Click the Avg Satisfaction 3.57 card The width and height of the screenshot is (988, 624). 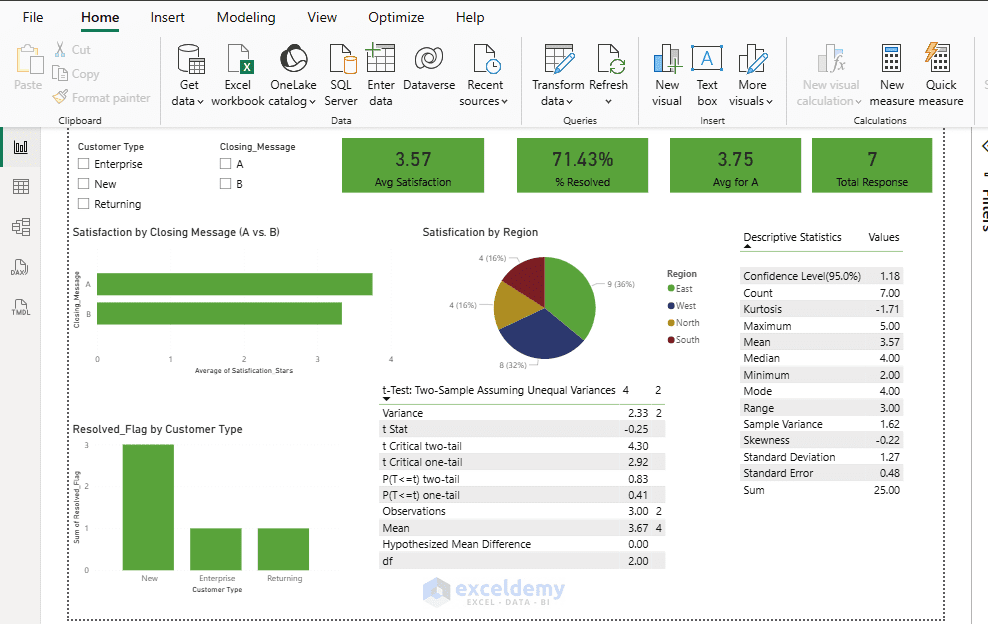413,165
